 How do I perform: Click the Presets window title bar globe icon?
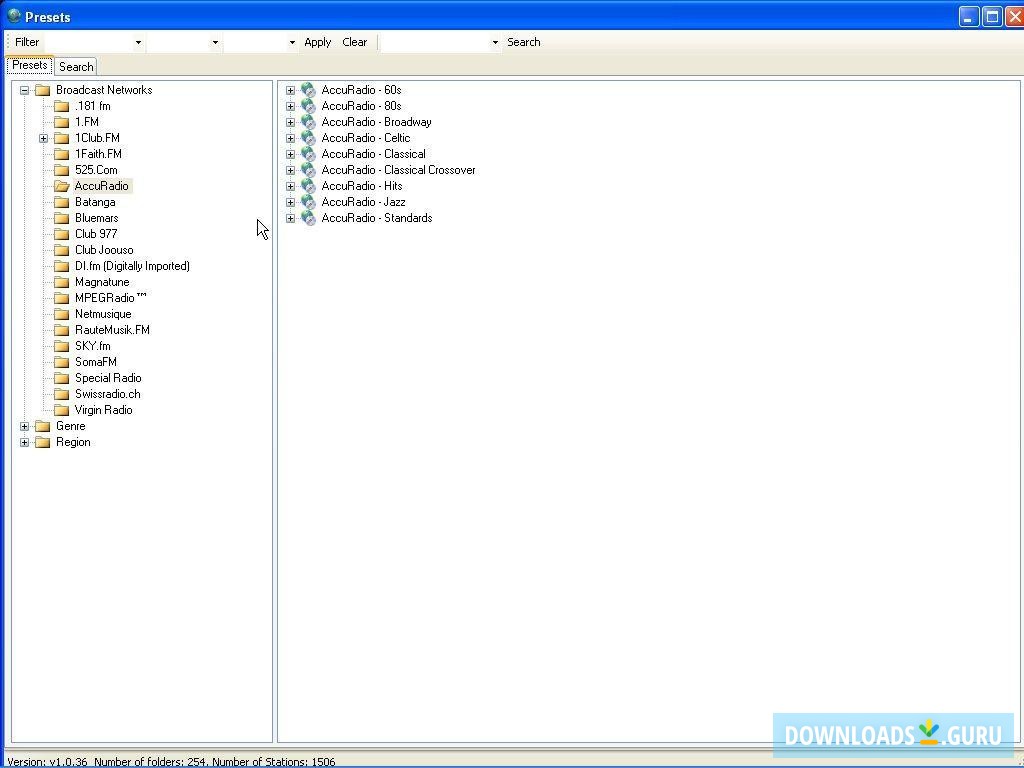(x=14, y=16)
